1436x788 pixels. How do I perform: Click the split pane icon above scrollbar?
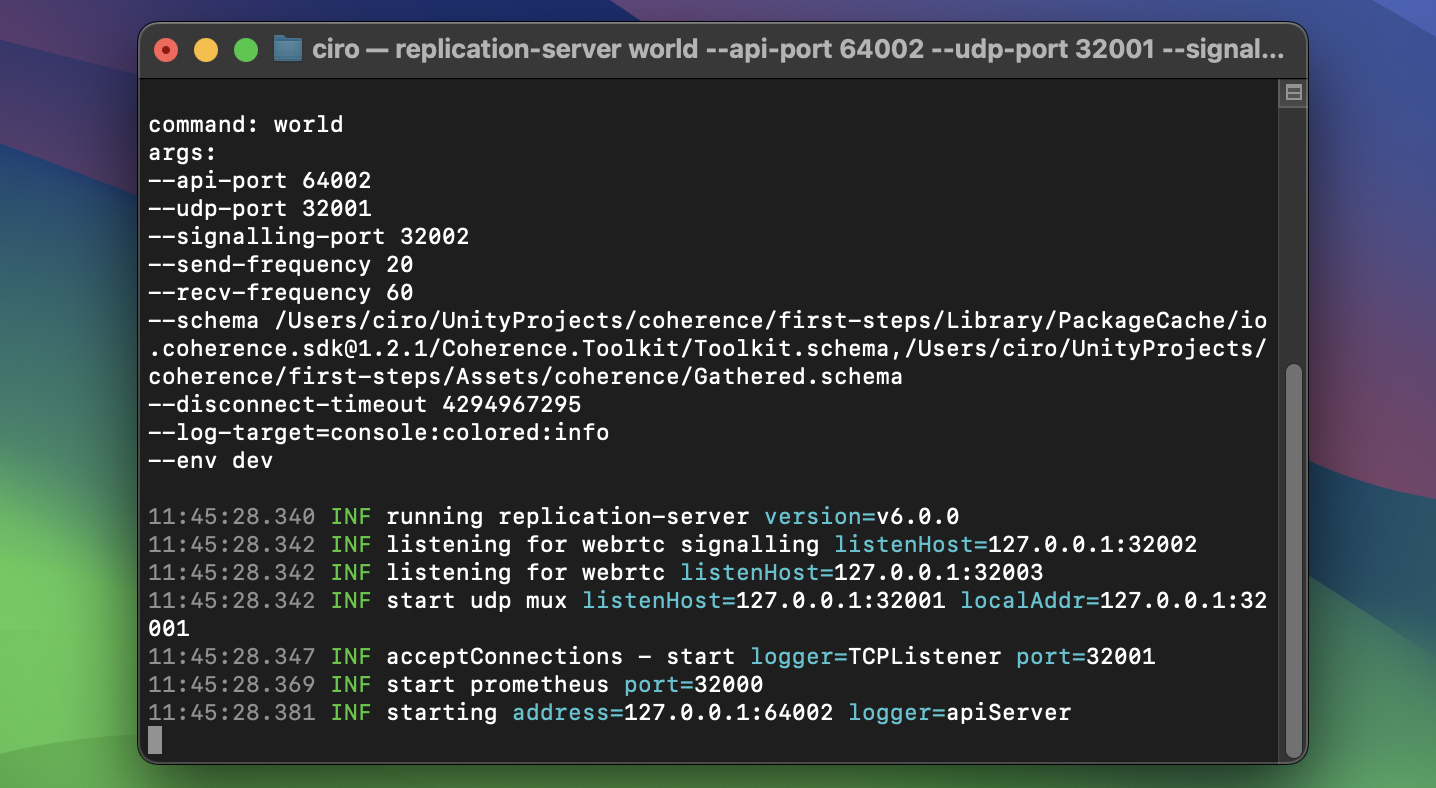coord(1293,93)
